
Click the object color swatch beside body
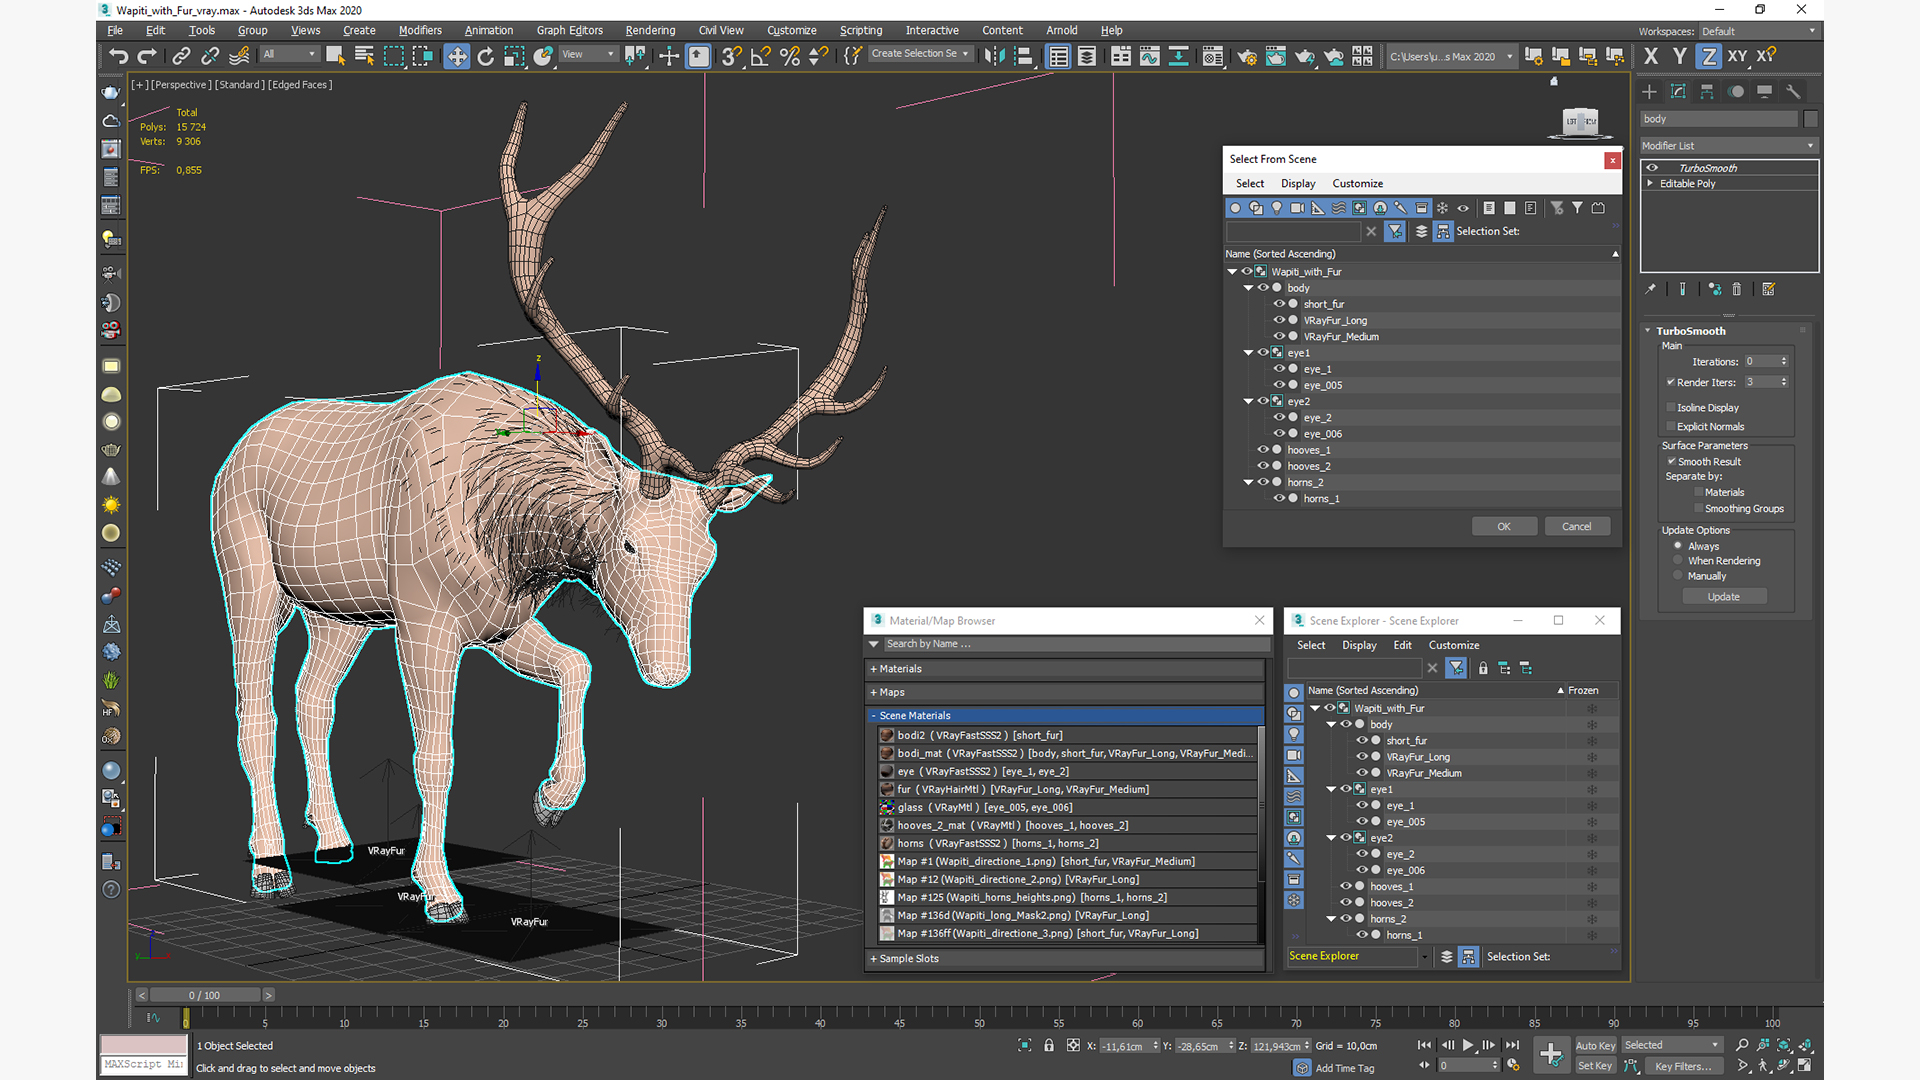pos(1810,119)
